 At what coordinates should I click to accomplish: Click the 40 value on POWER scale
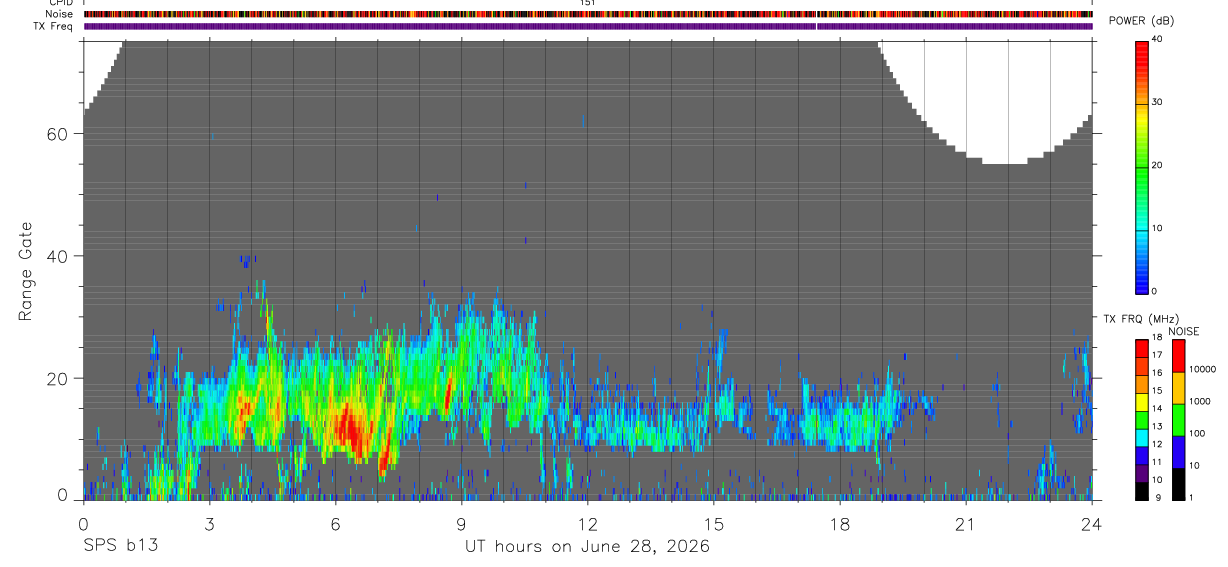tap(1157, 38)
